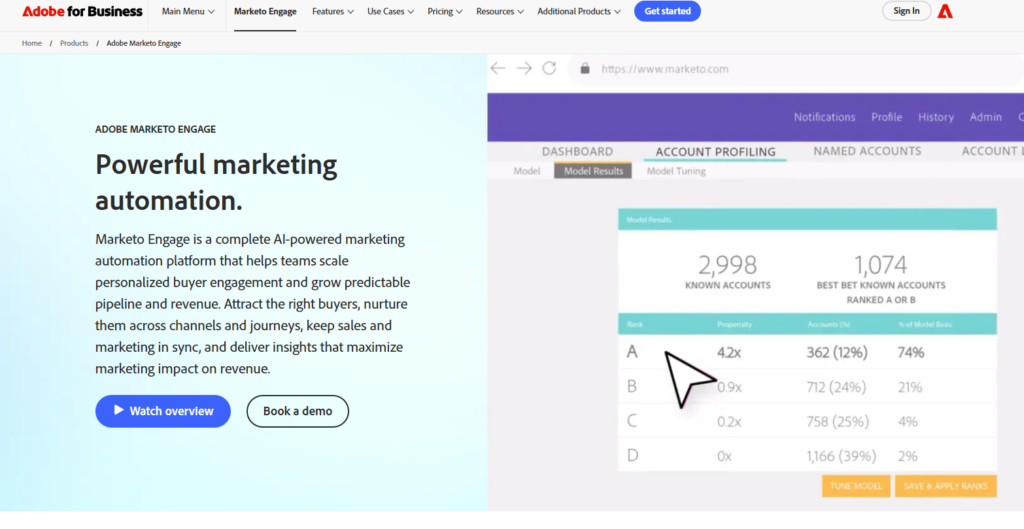The height and width of the screenshot is (529, 1024).
Task: Click the Adobe for Business logo
Action: tap(82, 11)
